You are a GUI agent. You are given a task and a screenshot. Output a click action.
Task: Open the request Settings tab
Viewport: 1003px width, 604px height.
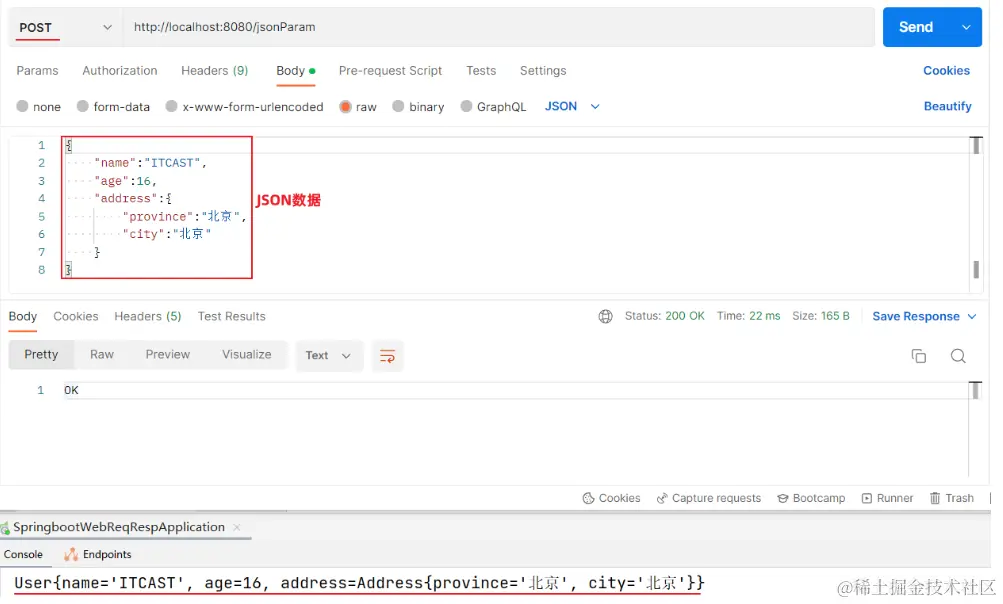[542, 70]
